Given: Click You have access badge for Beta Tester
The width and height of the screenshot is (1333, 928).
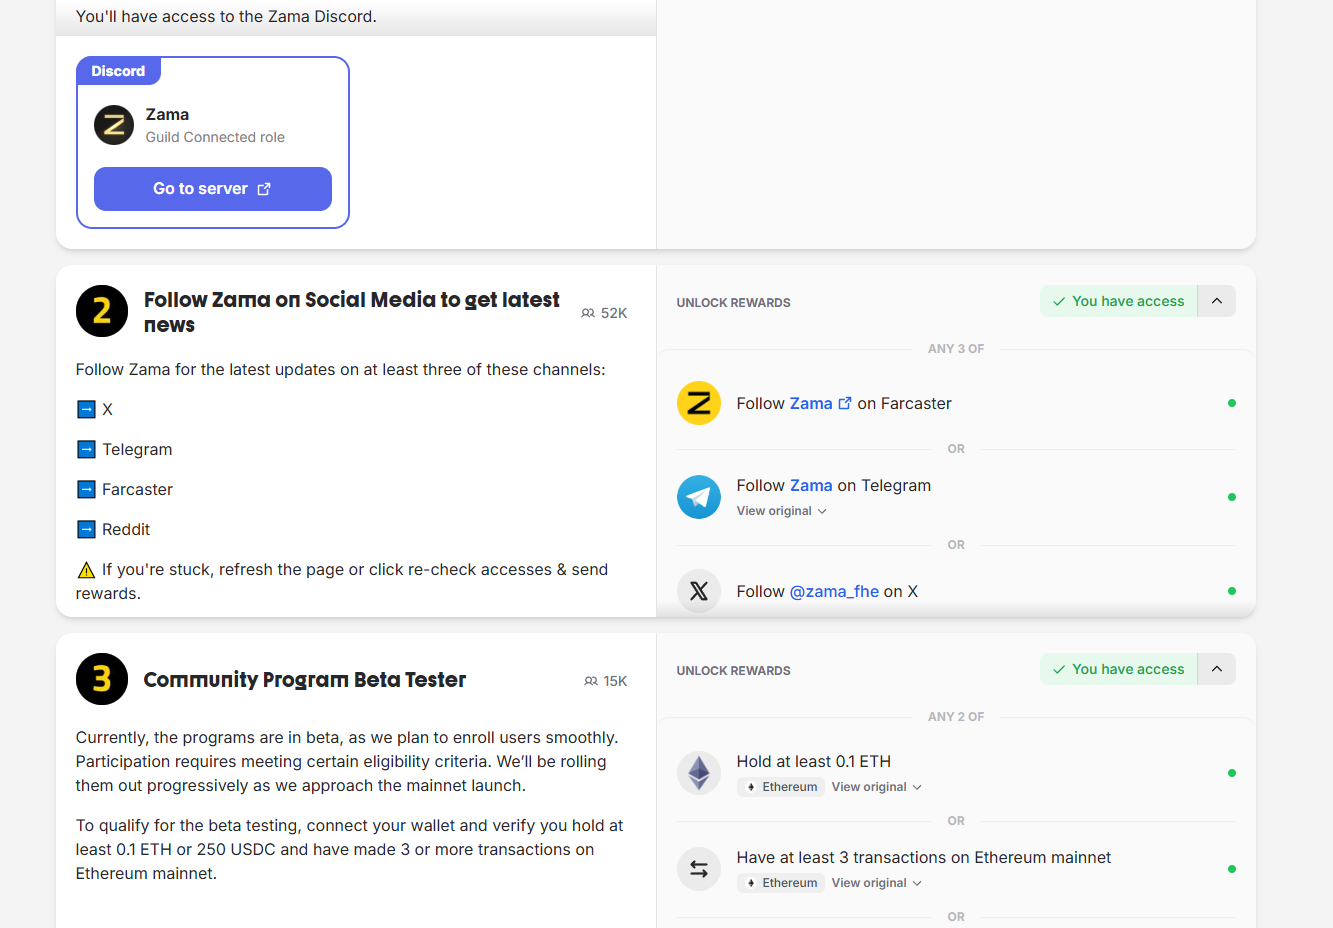Looking at the screenshot, I should tap(1118, 669).
